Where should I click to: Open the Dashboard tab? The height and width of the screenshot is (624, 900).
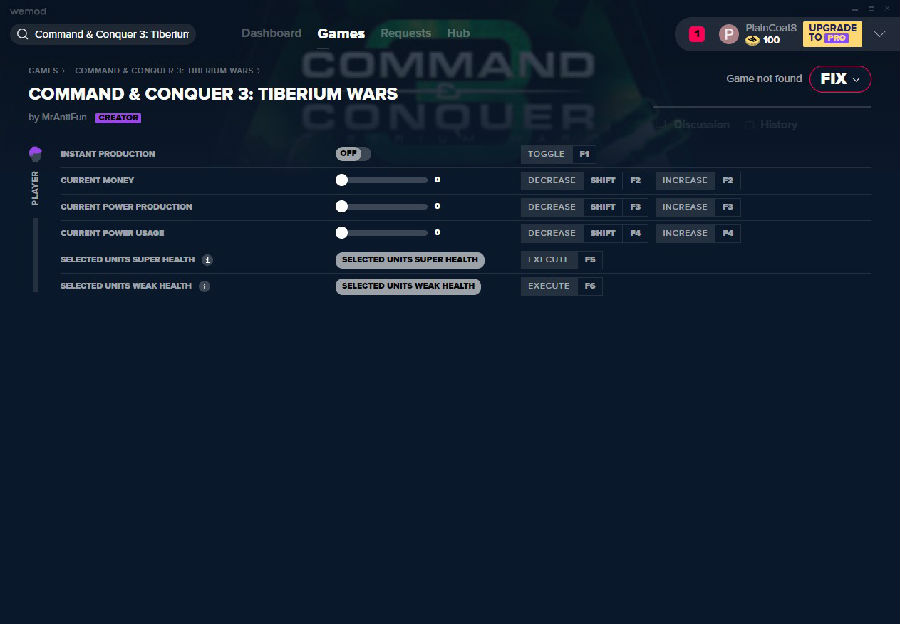coord(271,33)
